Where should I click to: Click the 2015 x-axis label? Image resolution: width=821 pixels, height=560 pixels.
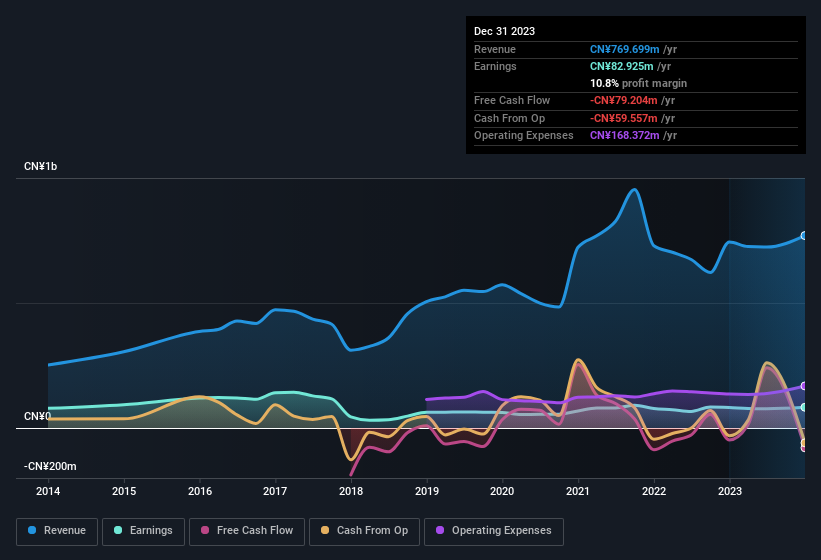click(124, 491)
